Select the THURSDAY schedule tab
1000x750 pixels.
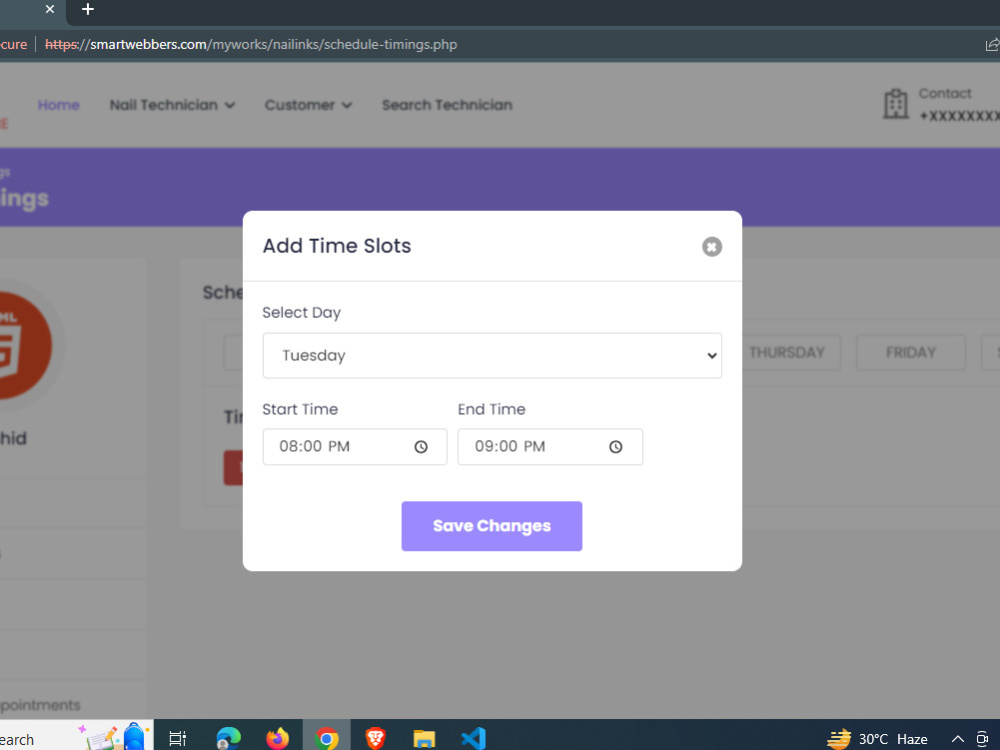[787, 352]
